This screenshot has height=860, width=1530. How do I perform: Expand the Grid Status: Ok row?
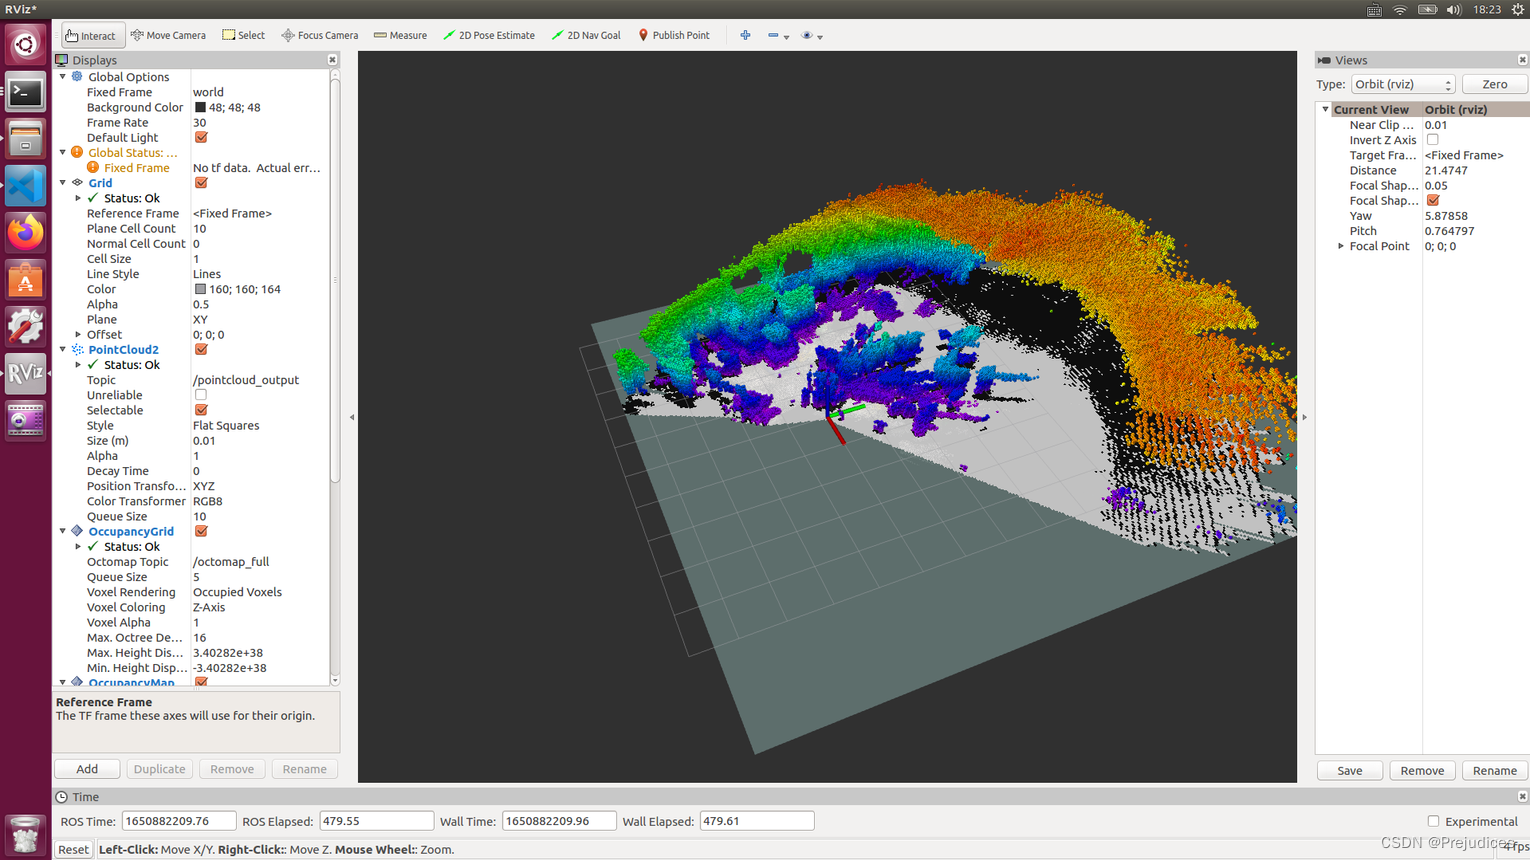point(78,198)
